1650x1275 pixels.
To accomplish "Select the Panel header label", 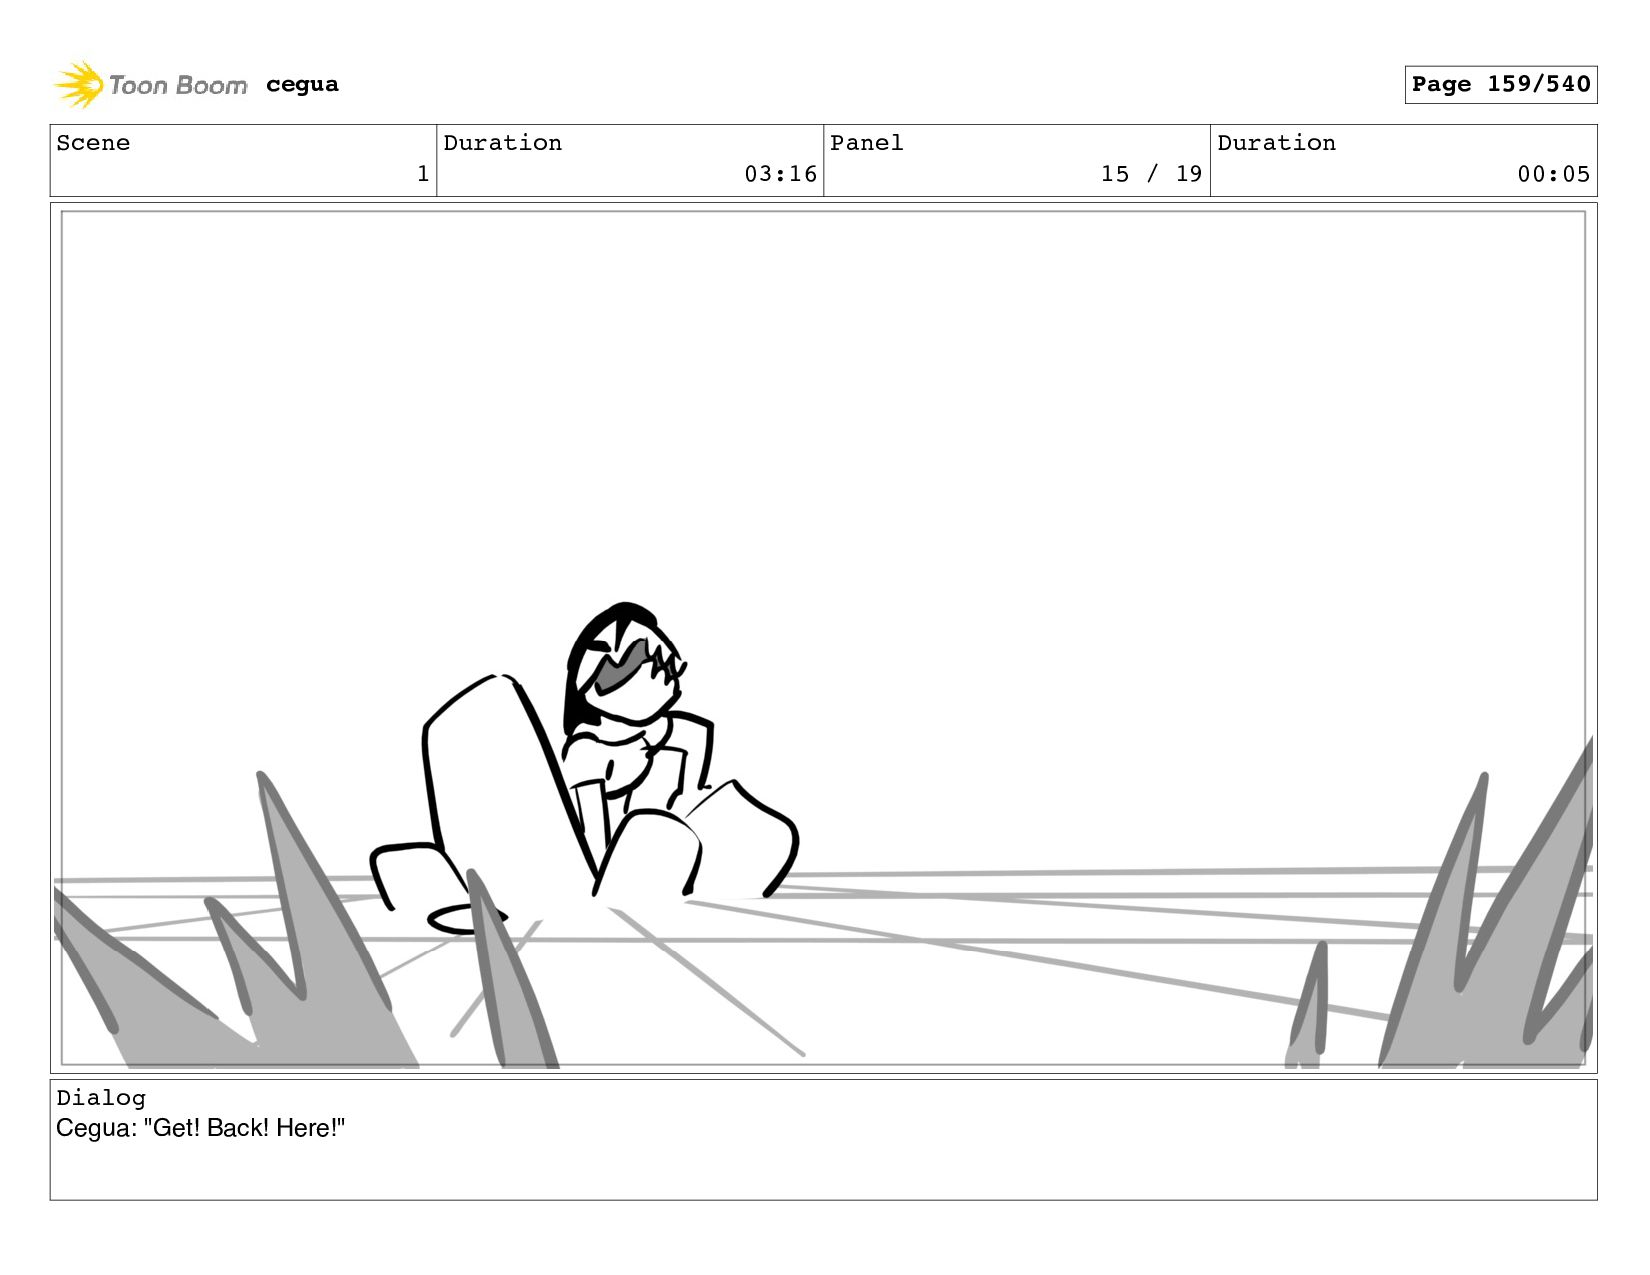I will click(866, 143).
